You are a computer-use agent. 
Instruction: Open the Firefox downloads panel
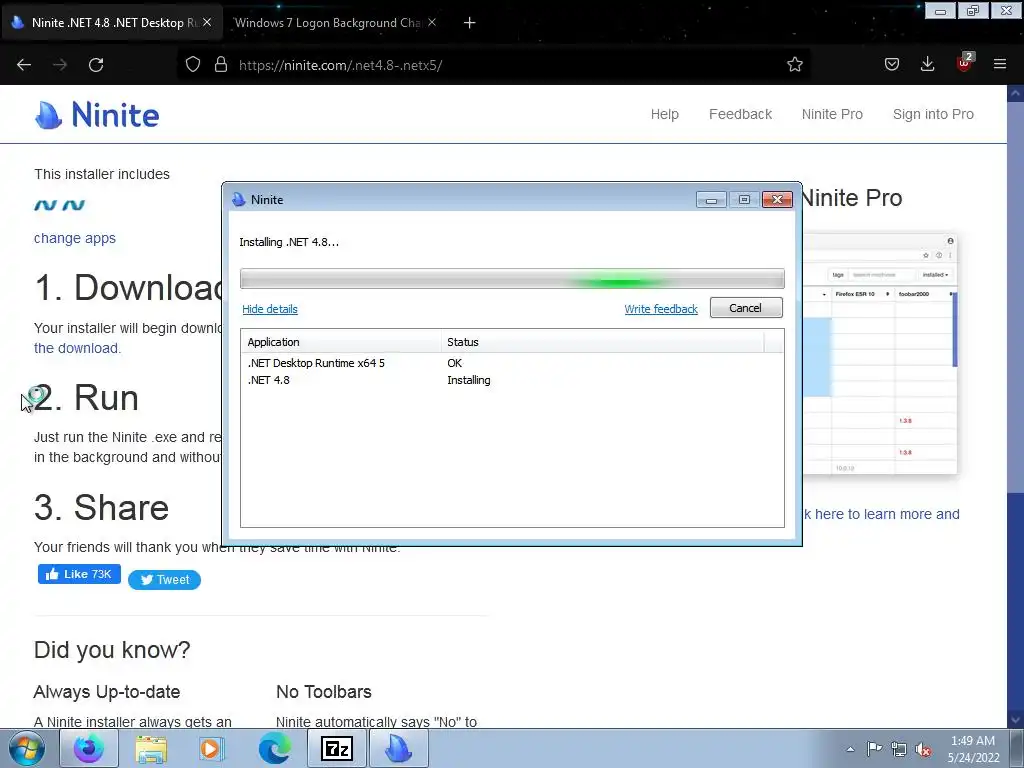927,65
